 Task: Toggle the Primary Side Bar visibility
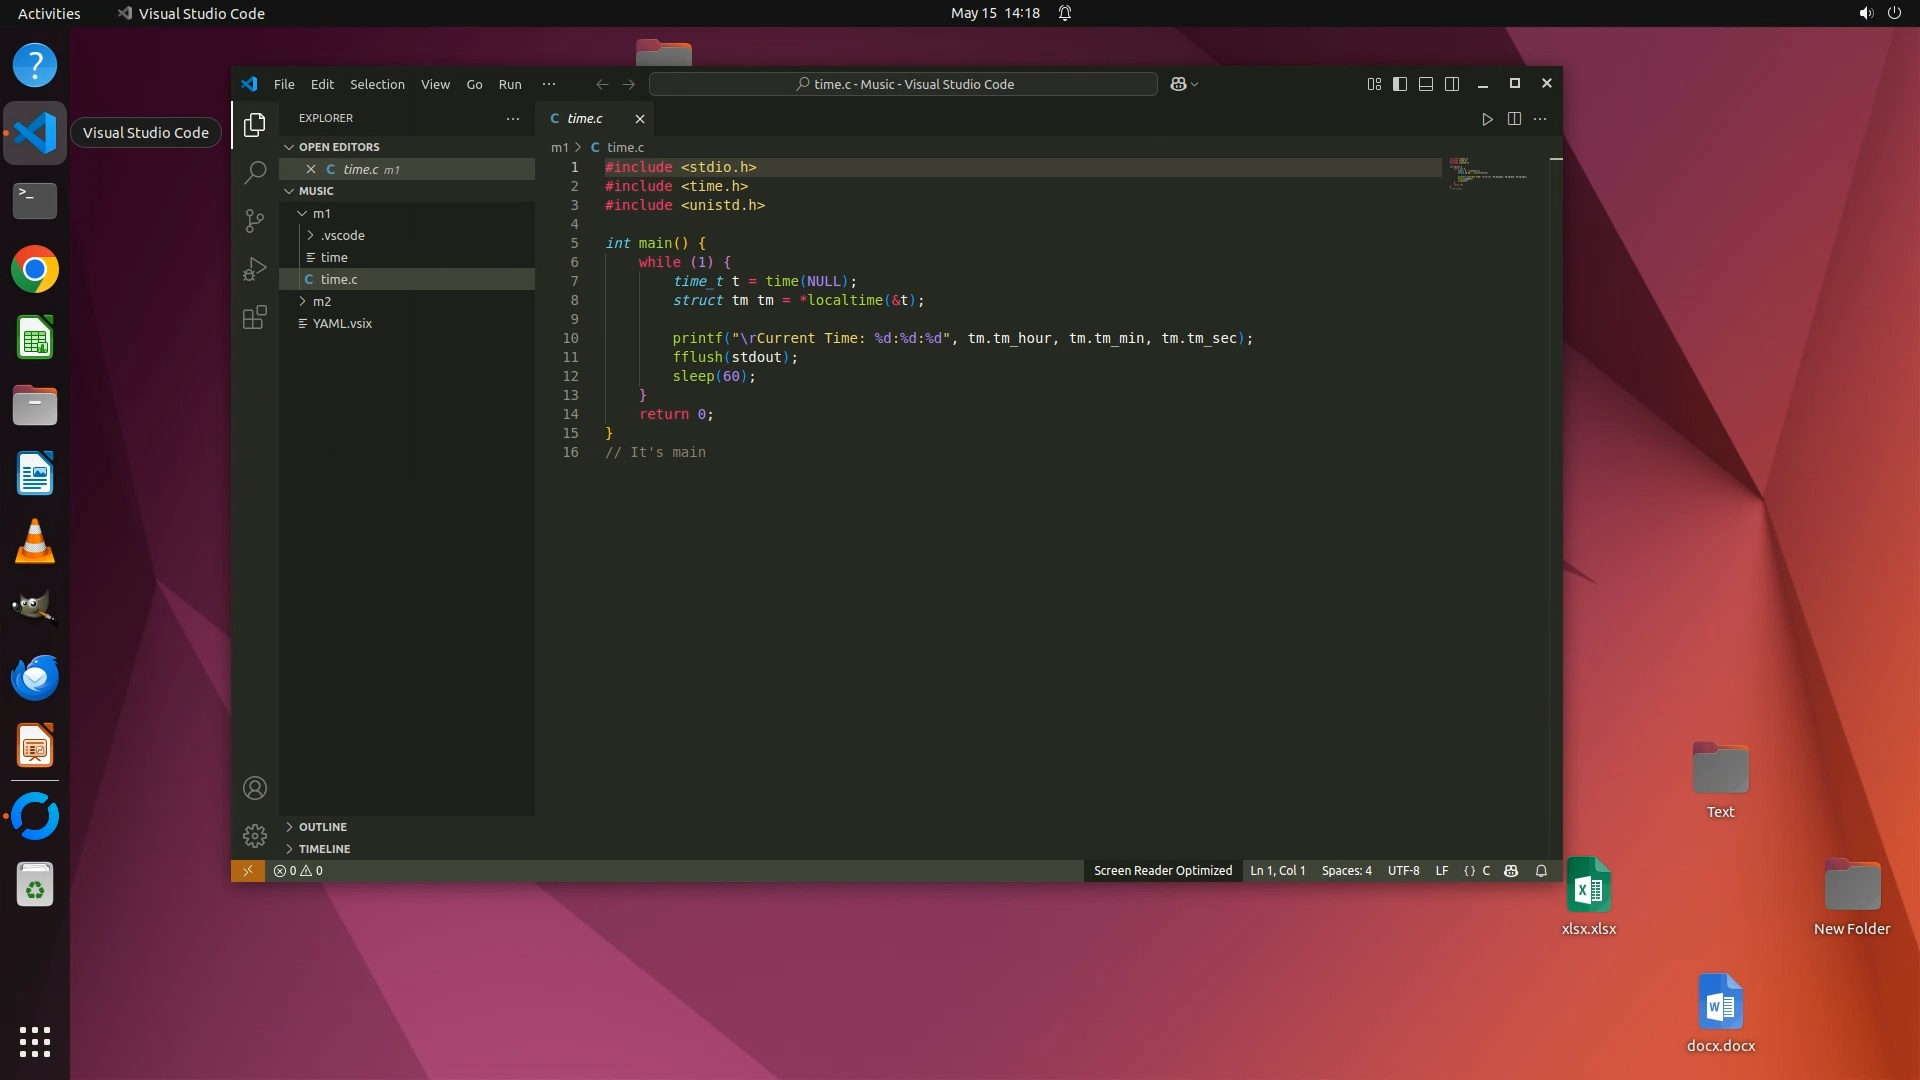[1400, 84]
